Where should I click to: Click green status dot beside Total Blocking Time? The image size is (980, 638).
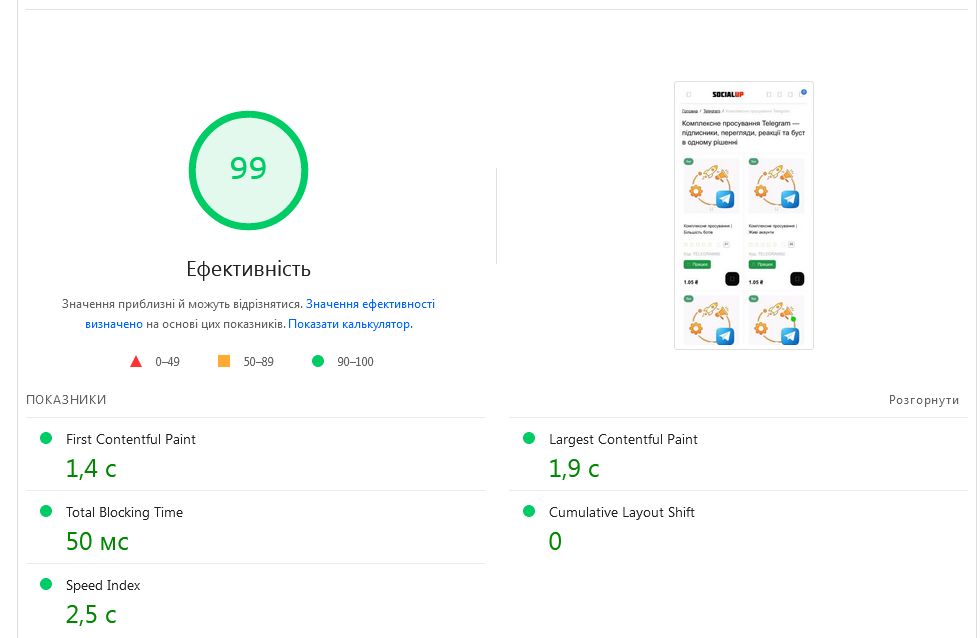45,511
